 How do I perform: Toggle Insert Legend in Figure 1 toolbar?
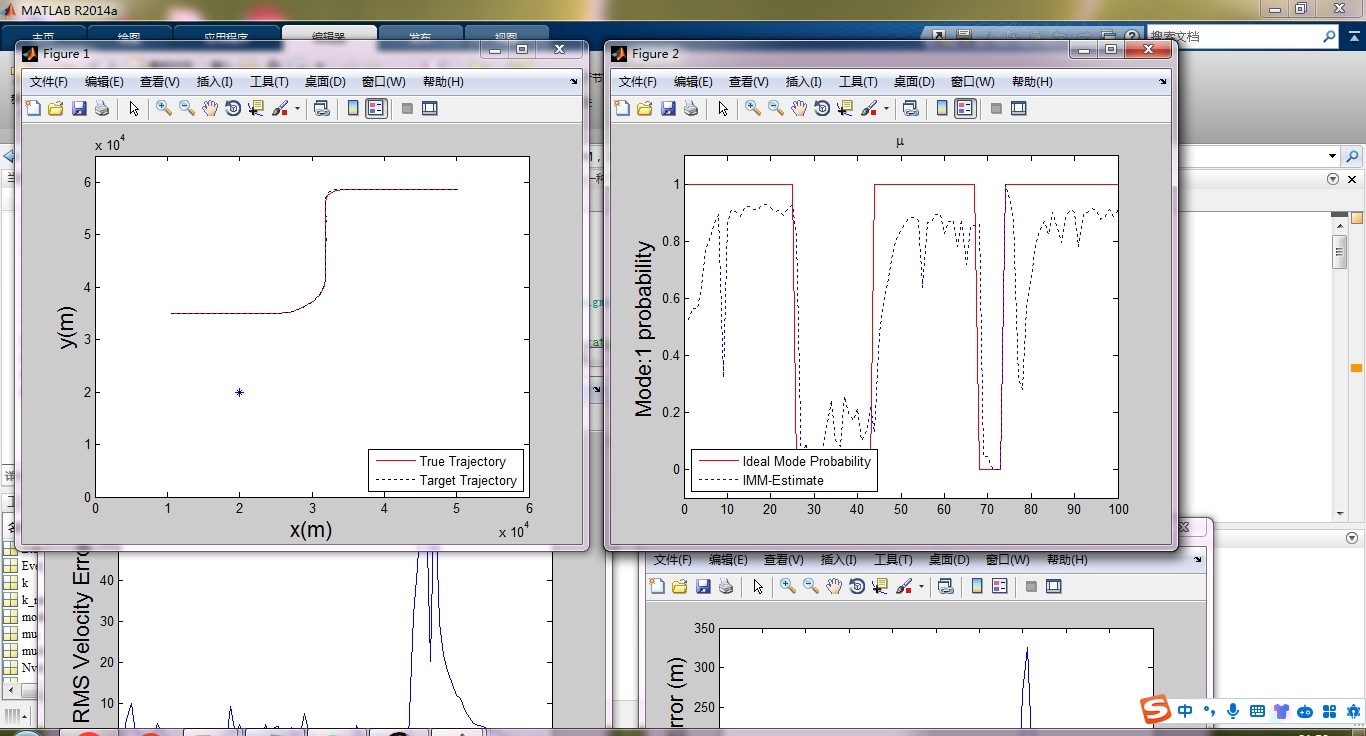click(376, 108)
